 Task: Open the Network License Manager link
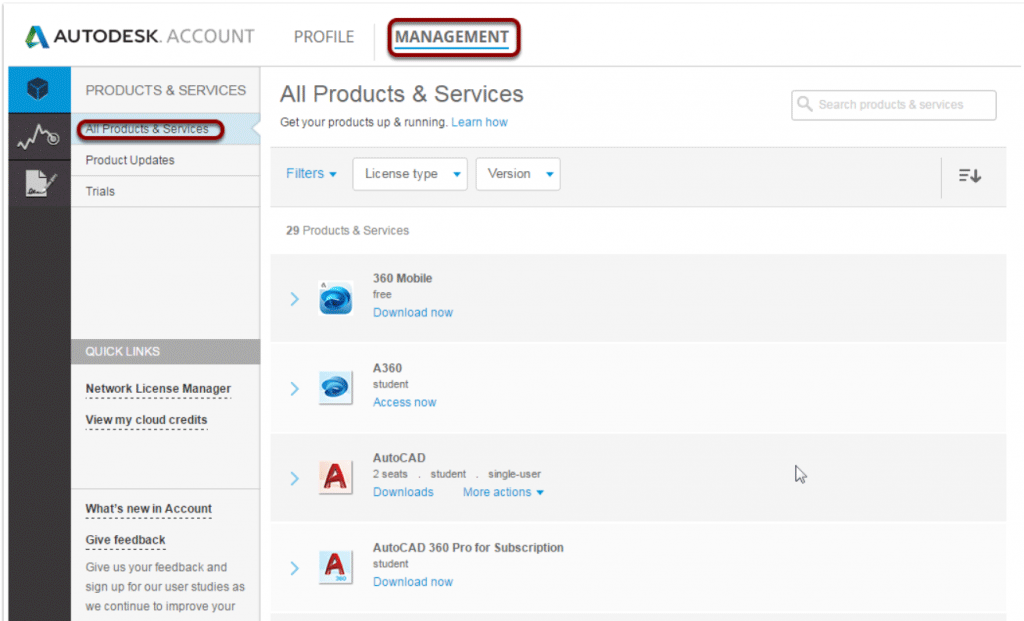click(x=158, y=389)
